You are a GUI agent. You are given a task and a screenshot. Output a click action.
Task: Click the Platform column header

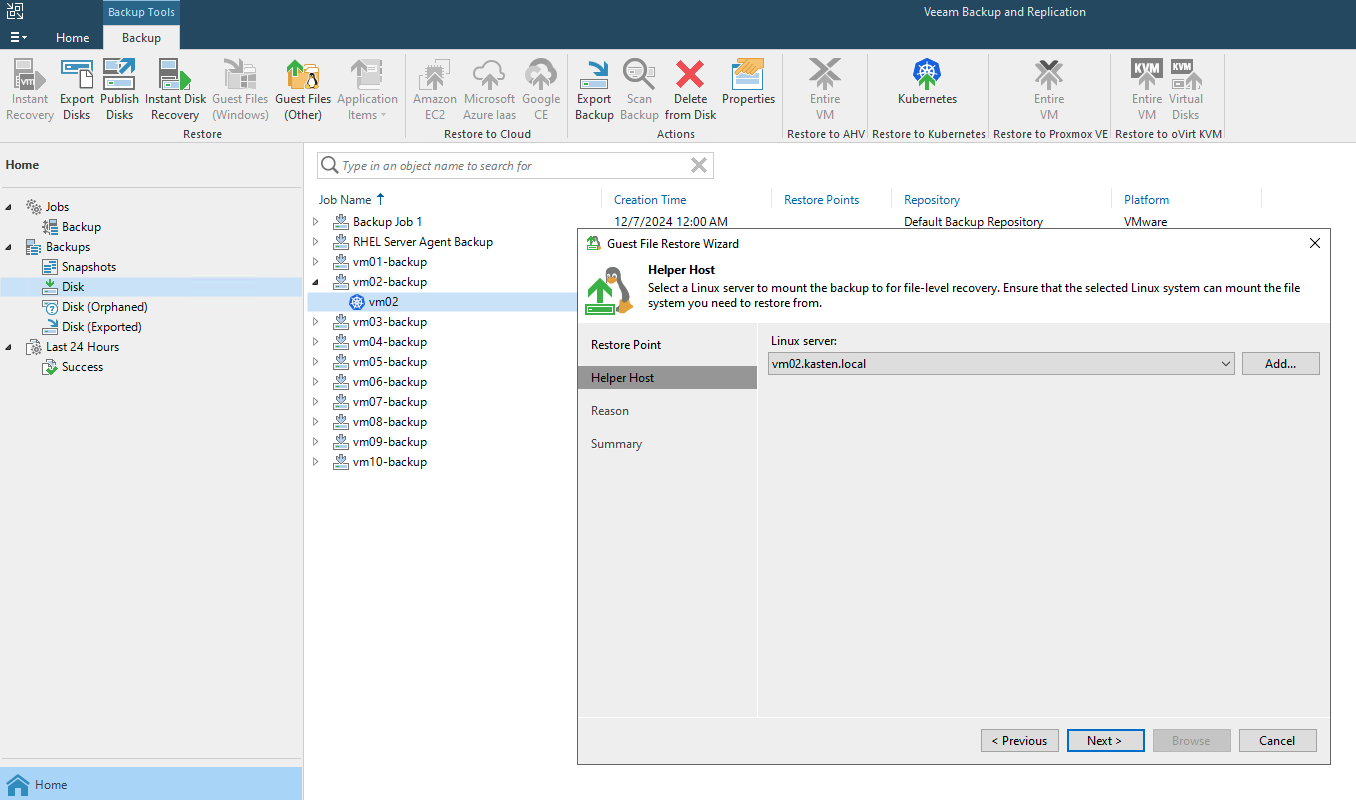tap(1146, 200)
